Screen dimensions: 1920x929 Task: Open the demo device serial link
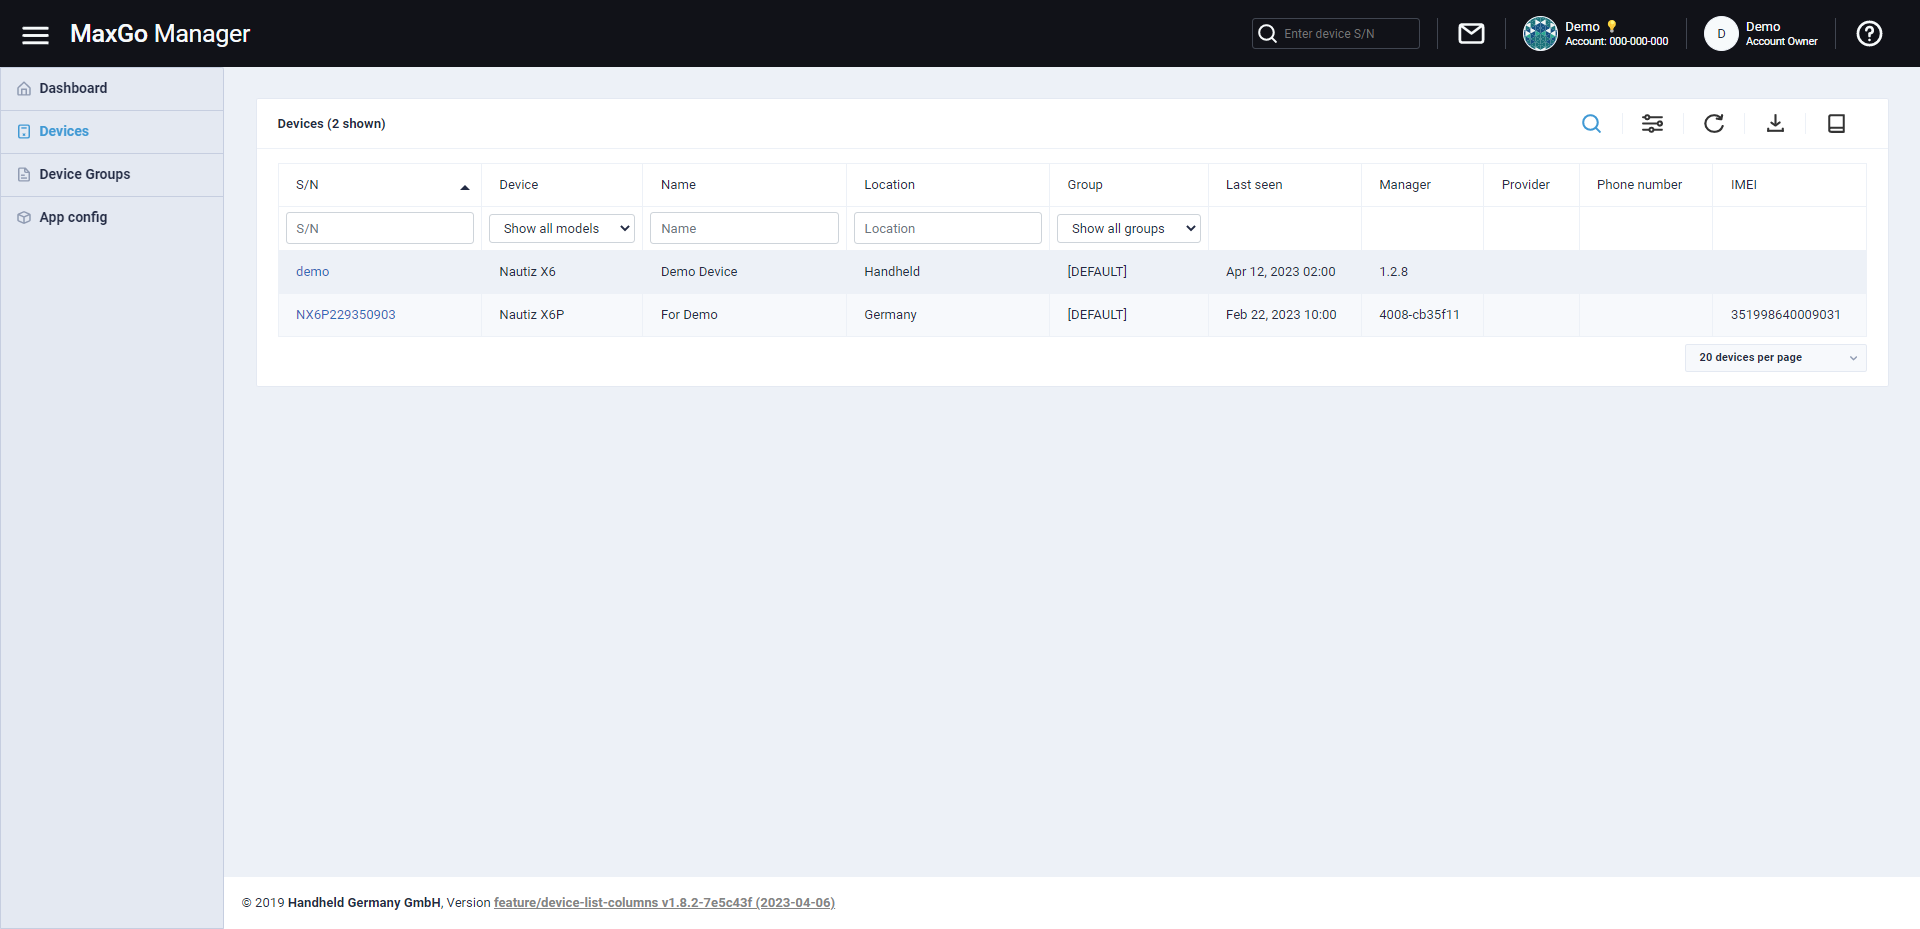tap(312, 272)
